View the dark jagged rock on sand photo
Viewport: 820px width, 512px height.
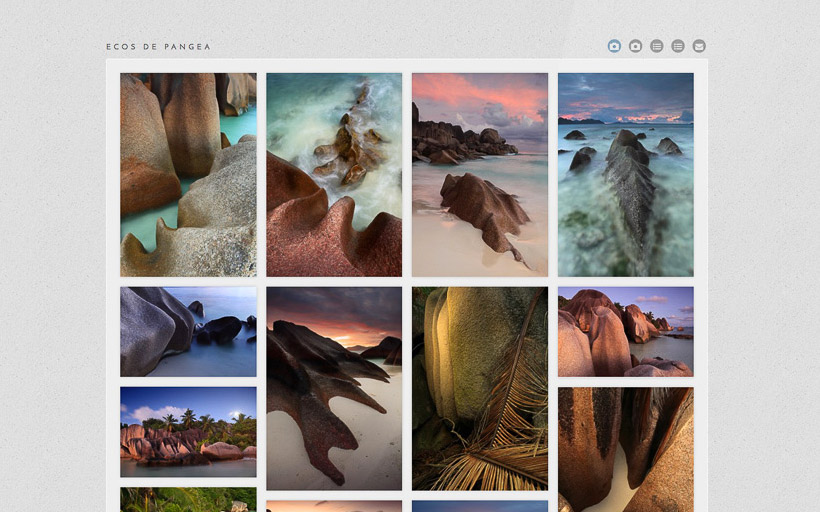tap(334, 389)
